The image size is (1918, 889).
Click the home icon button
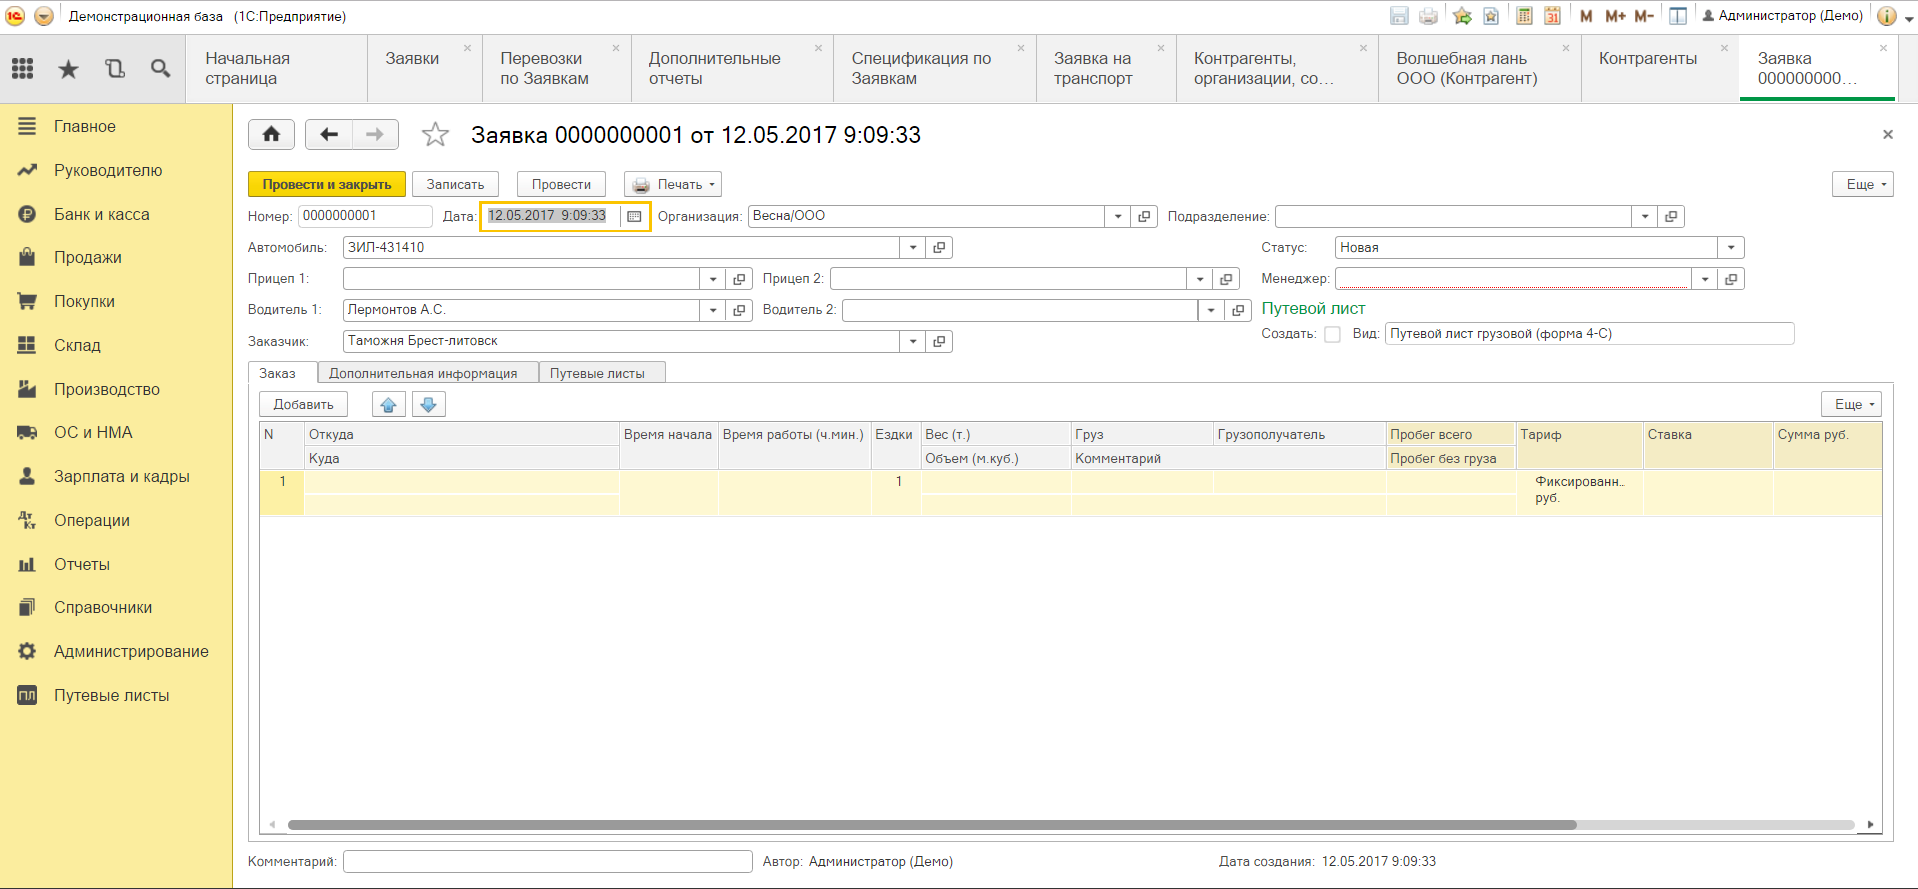coord(271,134)
